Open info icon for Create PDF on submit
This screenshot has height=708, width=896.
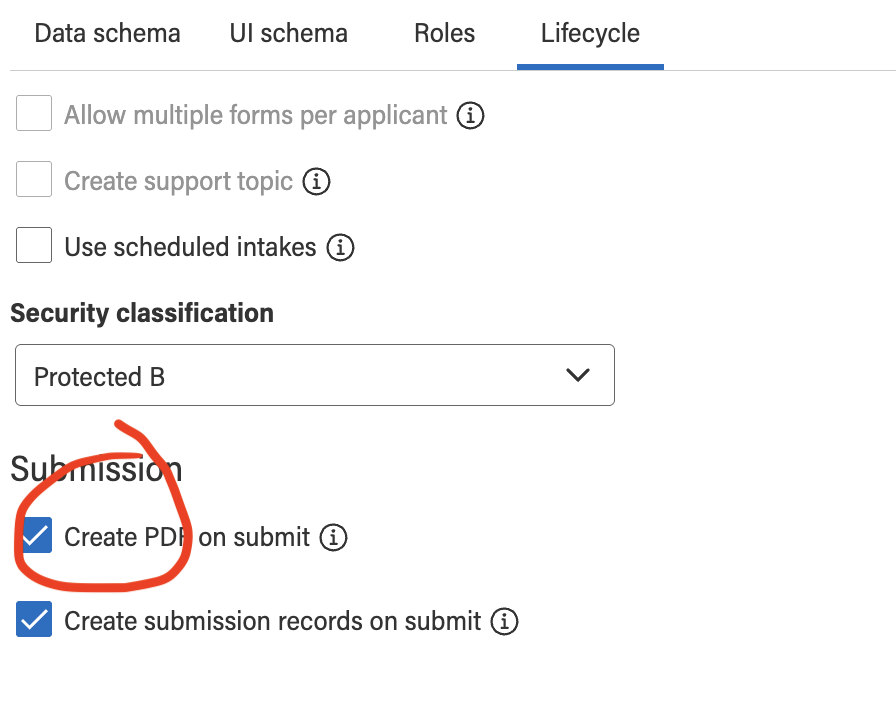coord(333,538)
